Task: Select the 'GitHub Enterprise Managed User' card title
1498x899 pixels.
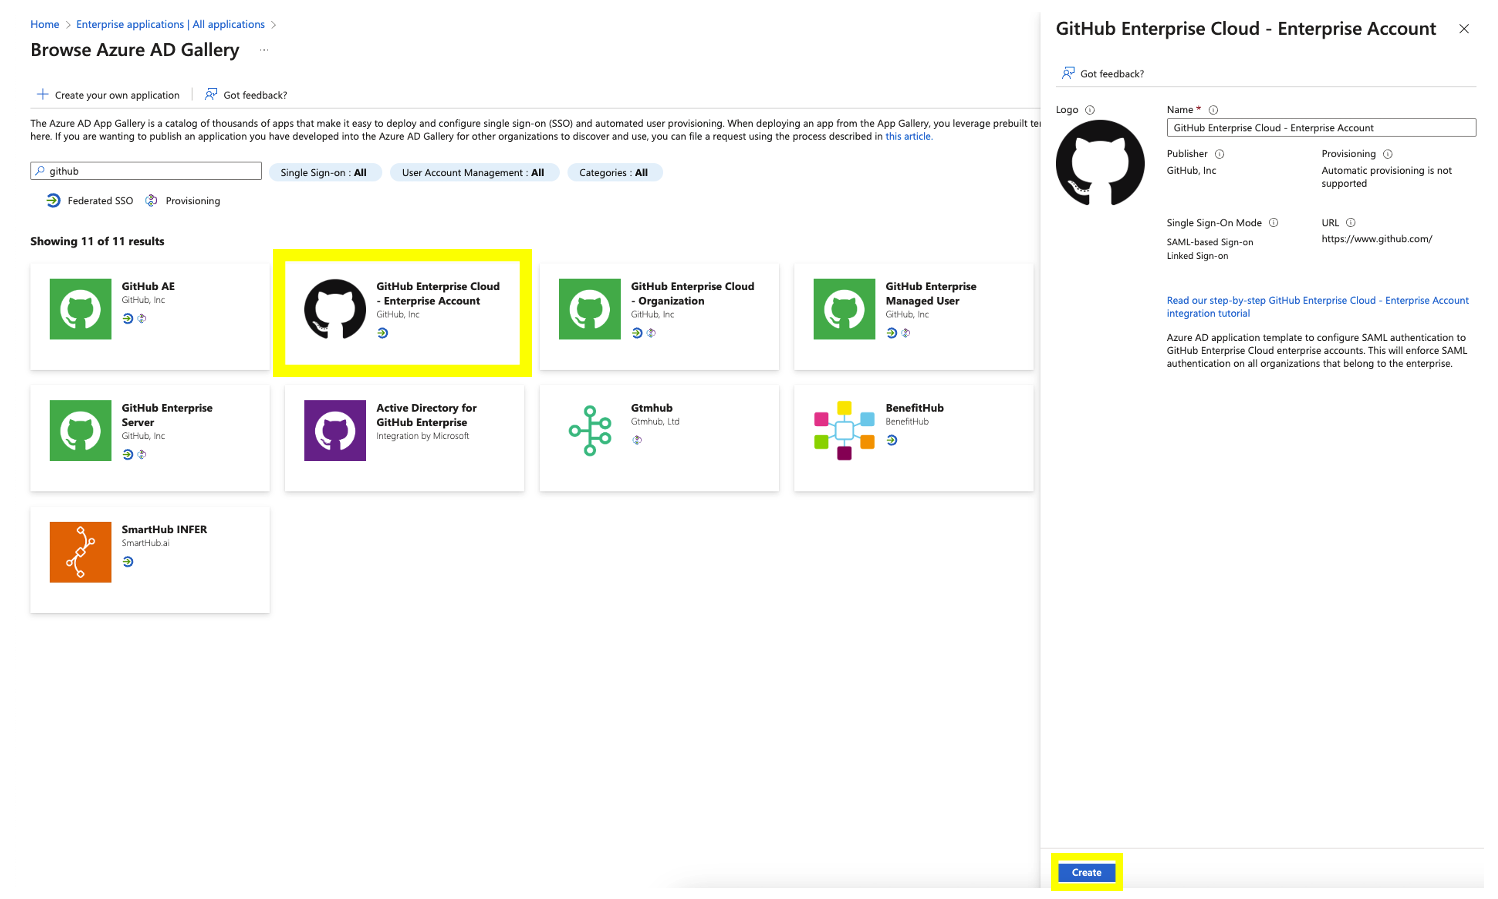Action: [931, 294]
